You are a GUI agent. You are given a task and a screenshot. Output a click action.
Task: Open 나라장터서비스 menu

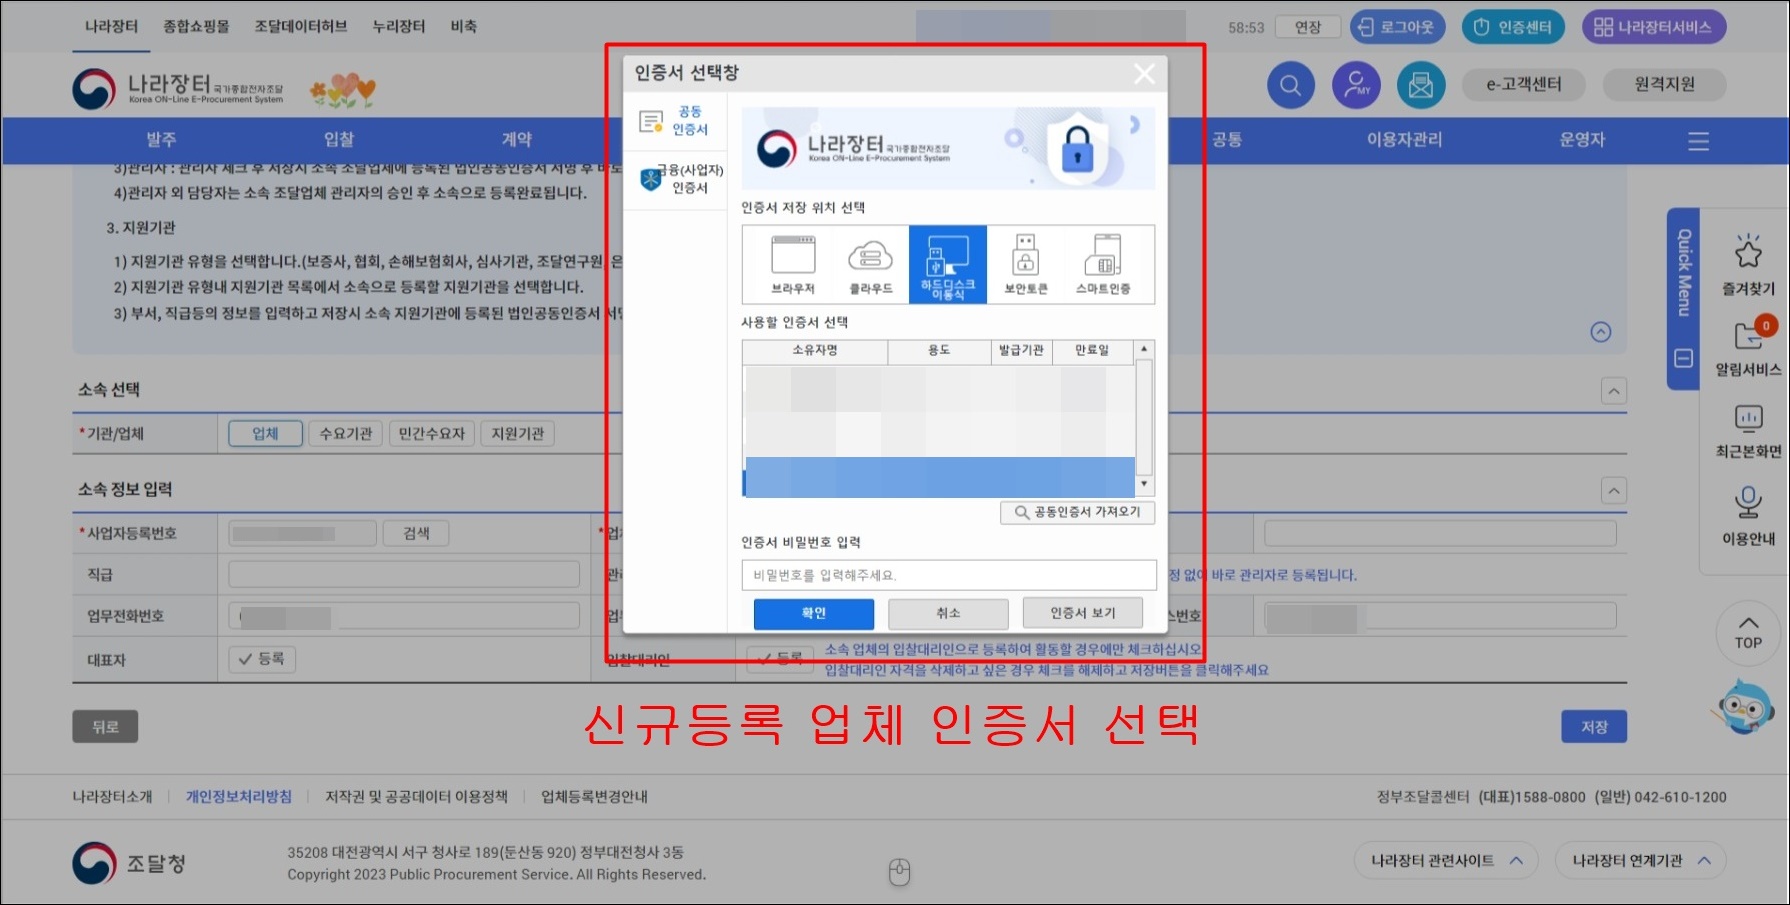point(1653,27)
